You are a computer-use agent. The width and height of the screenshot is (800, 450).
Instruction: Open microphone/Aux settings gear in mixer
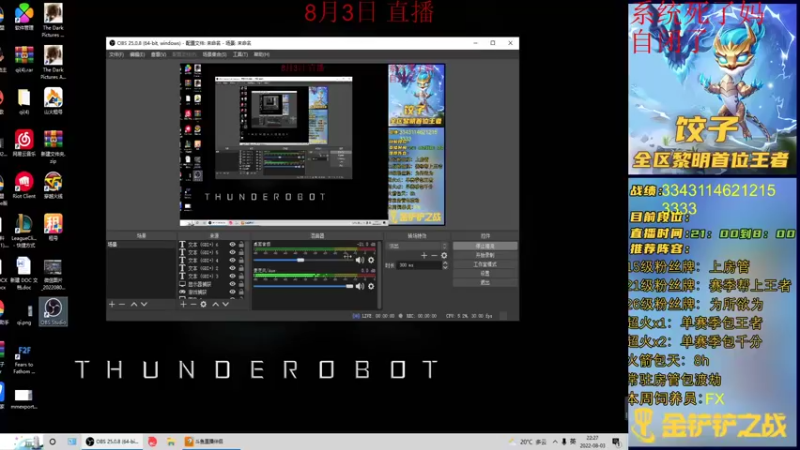click(371, 286)
